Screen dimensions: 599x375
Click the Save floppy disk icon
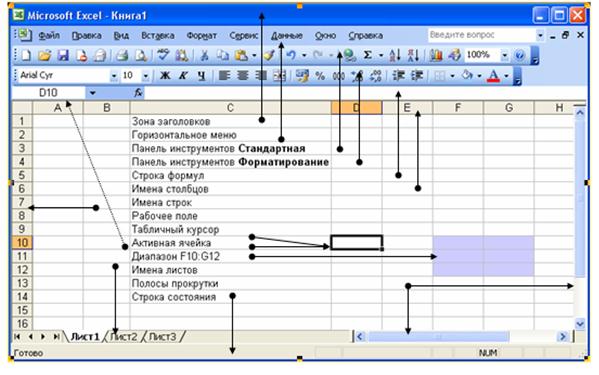(63, 56)
